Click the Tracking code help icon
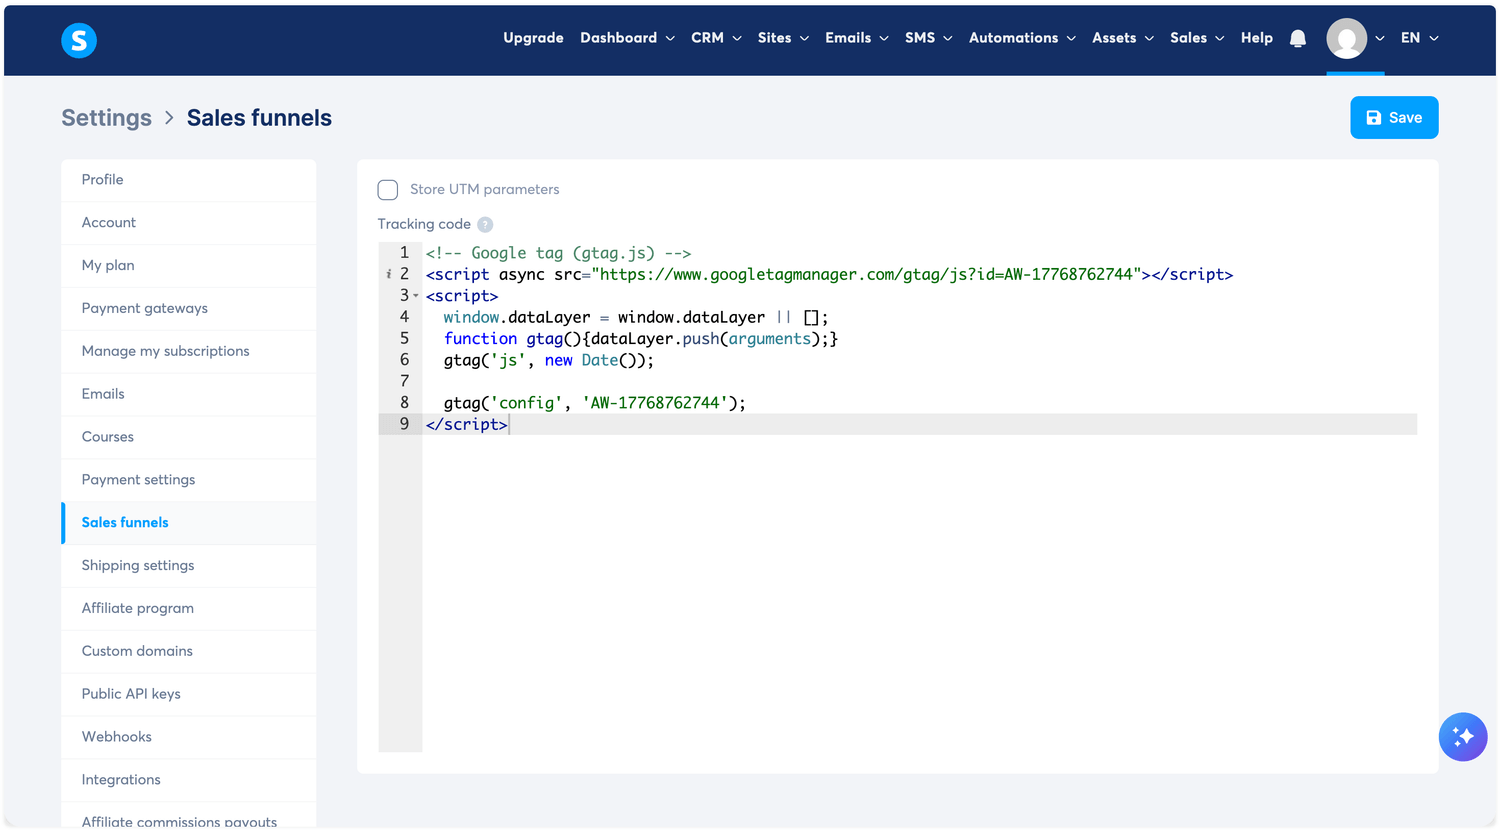This screenshot has width=1500, height=831. (x=485, y=225)
